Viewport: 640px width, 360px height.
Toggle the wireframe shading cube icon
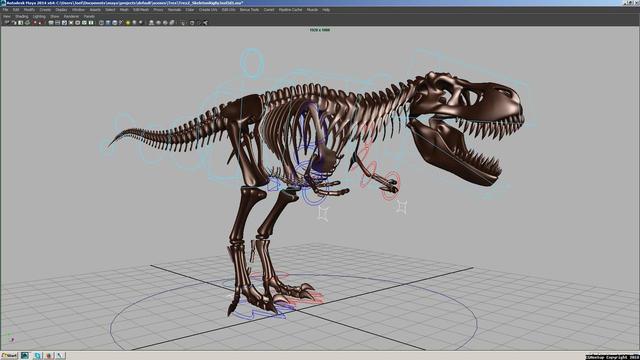point(101,22)
